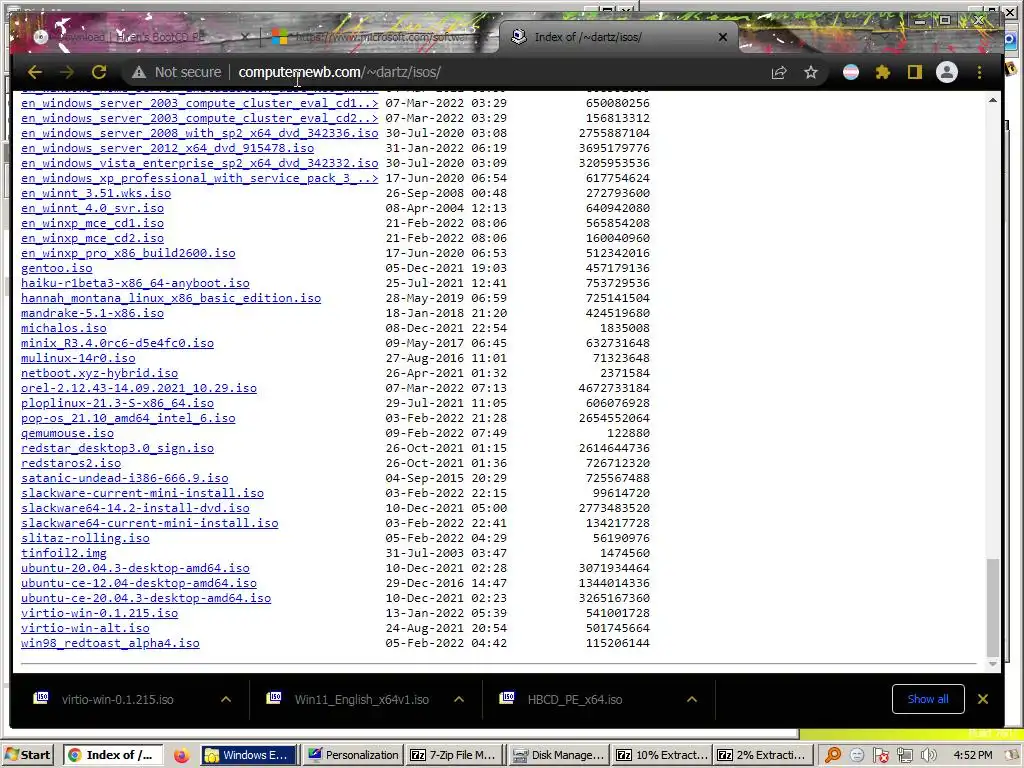
Task: Click the volume speaker tray icon
Action: tap(928, 756)
